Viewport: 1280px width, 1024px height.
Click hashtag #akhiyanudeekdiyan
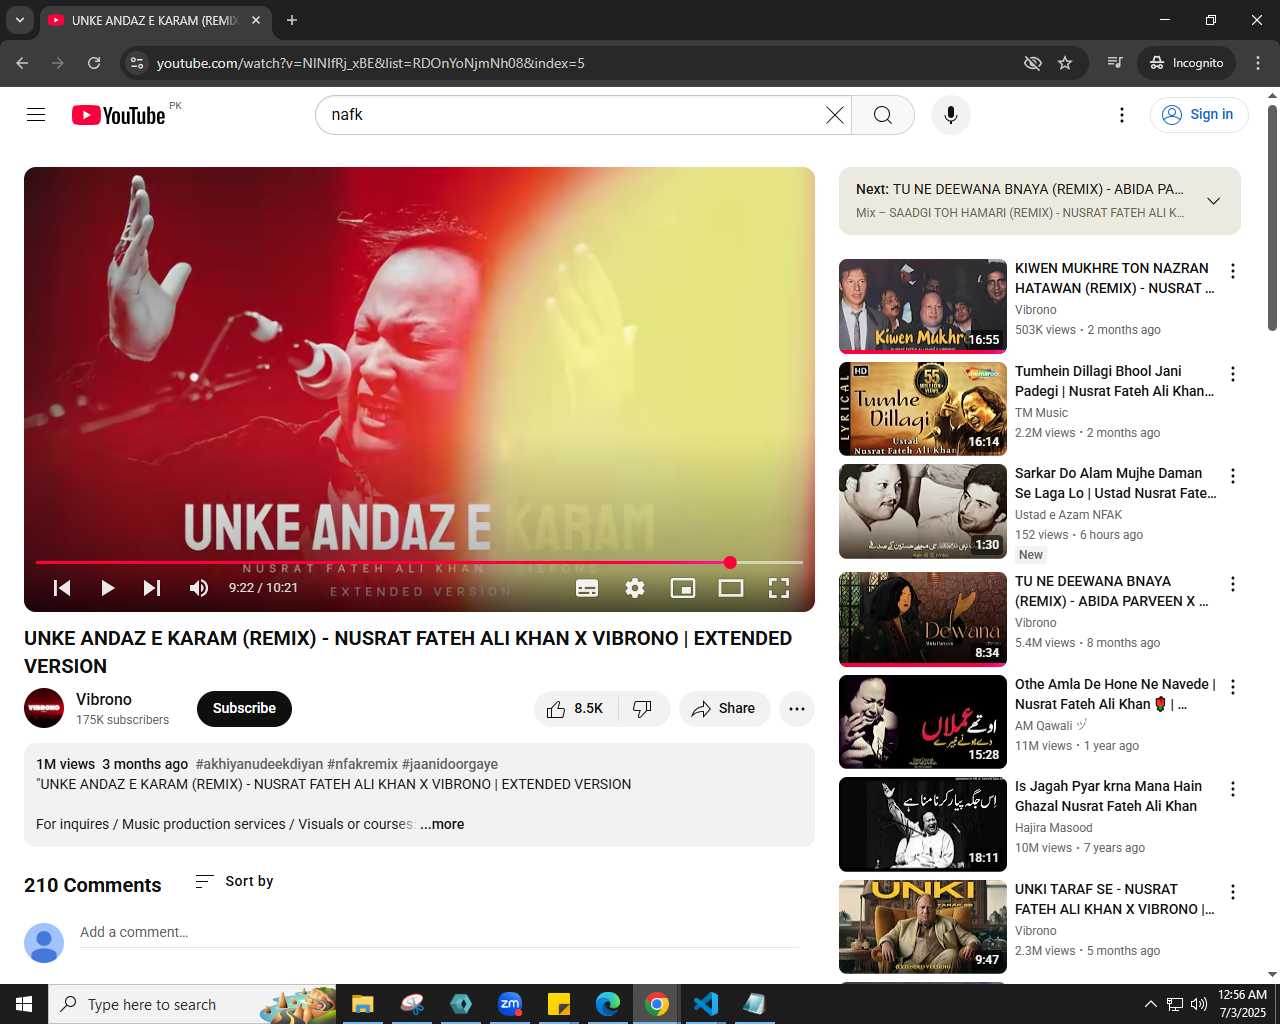(259, 764)
